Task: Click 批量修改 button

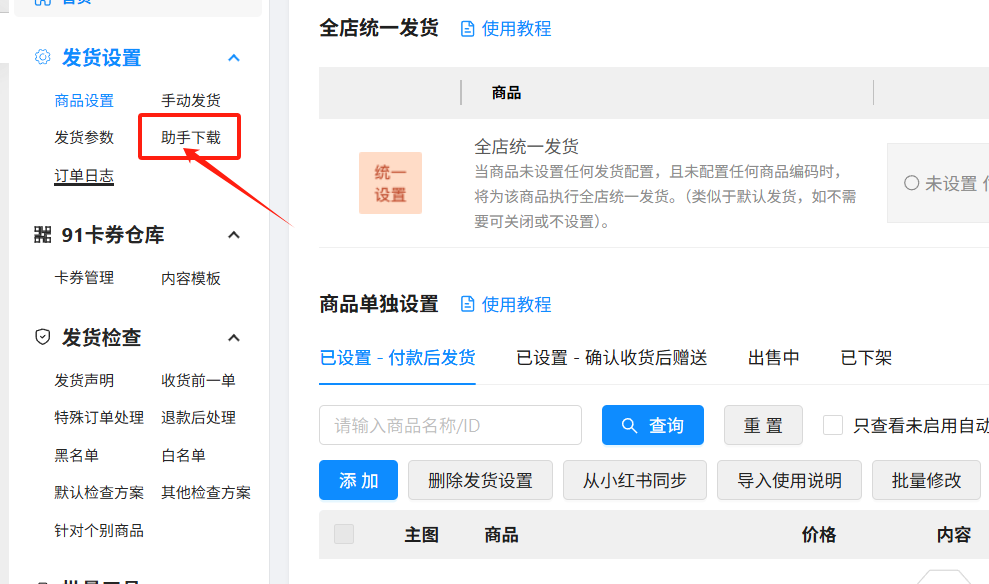Action: pyautogui.click(x=926, y=480)
